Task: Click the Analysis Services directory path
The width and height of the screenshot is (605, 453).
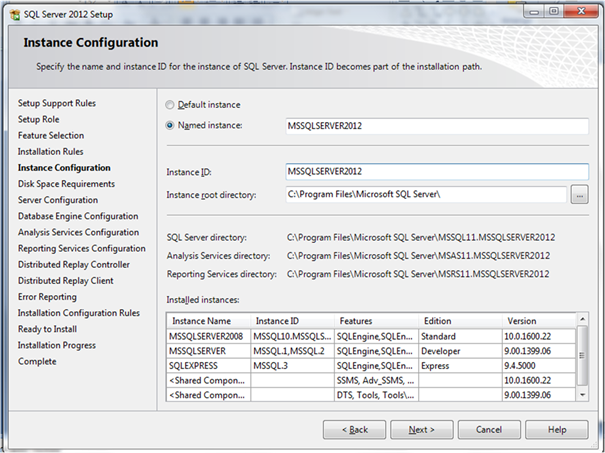Action: [418, 255]
